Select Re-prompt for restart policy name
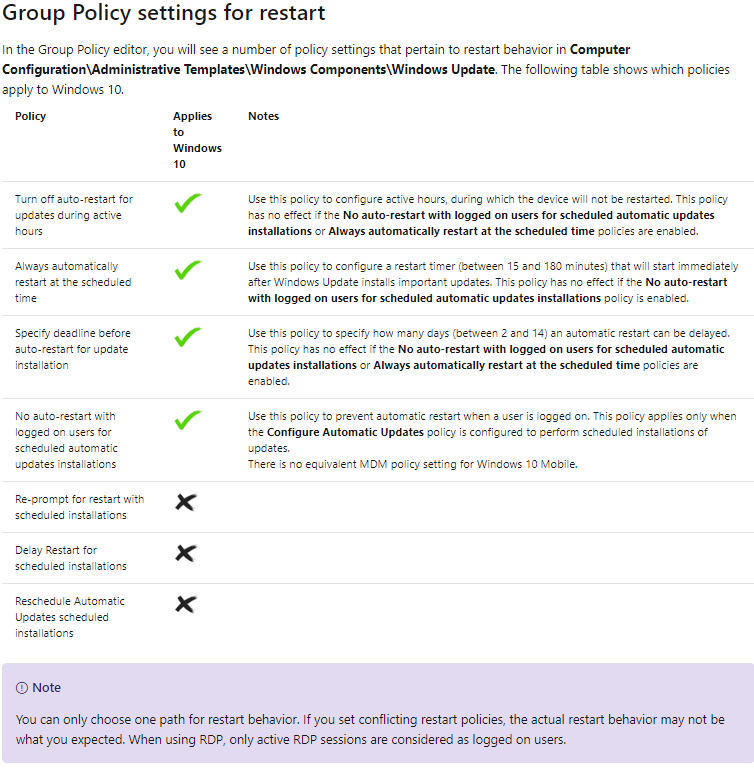Screen dimensions: 754x769 79,507
